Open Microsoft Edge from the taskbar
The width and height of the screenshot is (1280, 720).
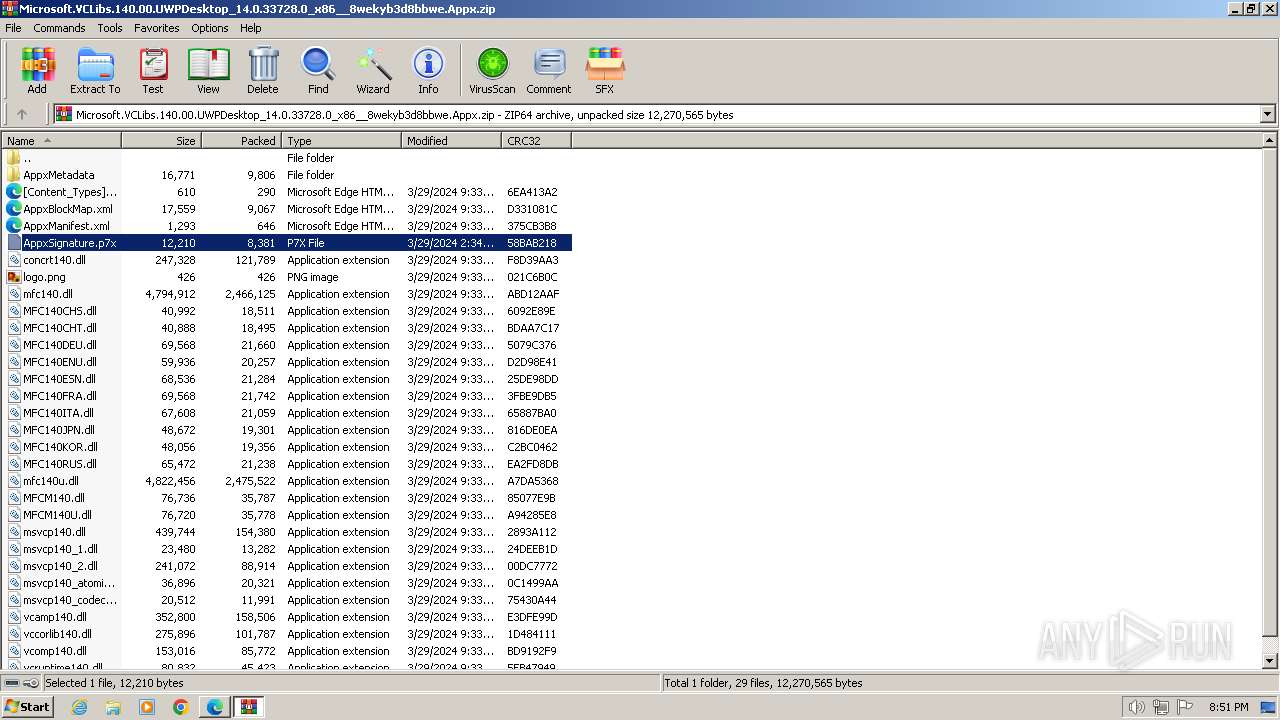[215, 707]
